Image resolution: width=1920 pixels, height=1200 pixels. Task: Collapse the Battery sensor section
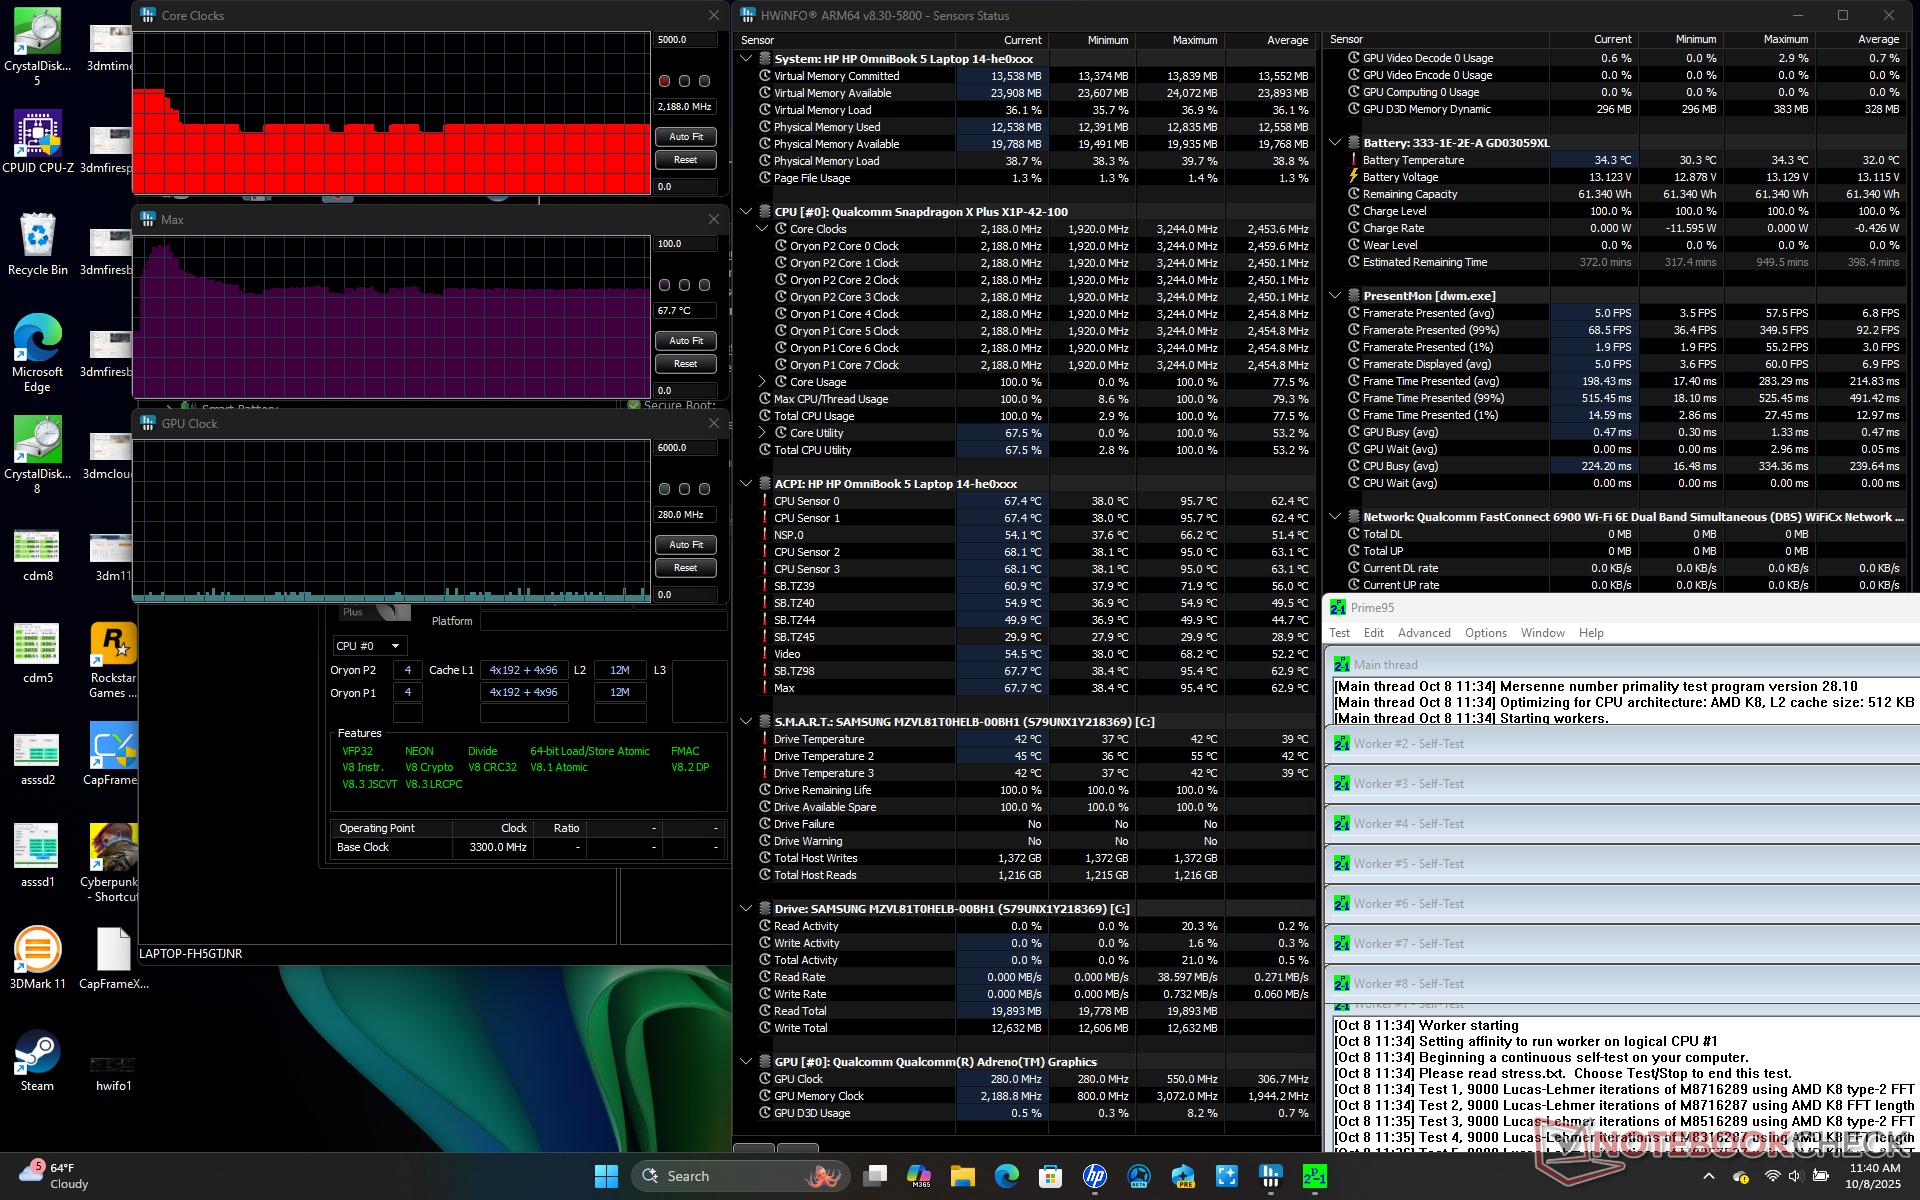click(1335, 143)
